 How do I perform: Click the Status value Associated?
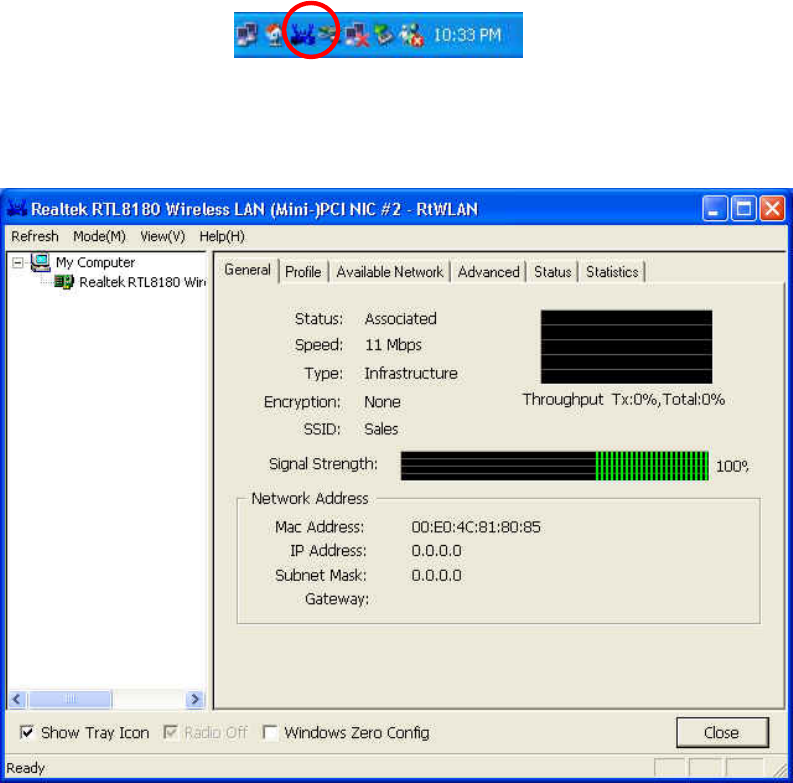(400, 319)
